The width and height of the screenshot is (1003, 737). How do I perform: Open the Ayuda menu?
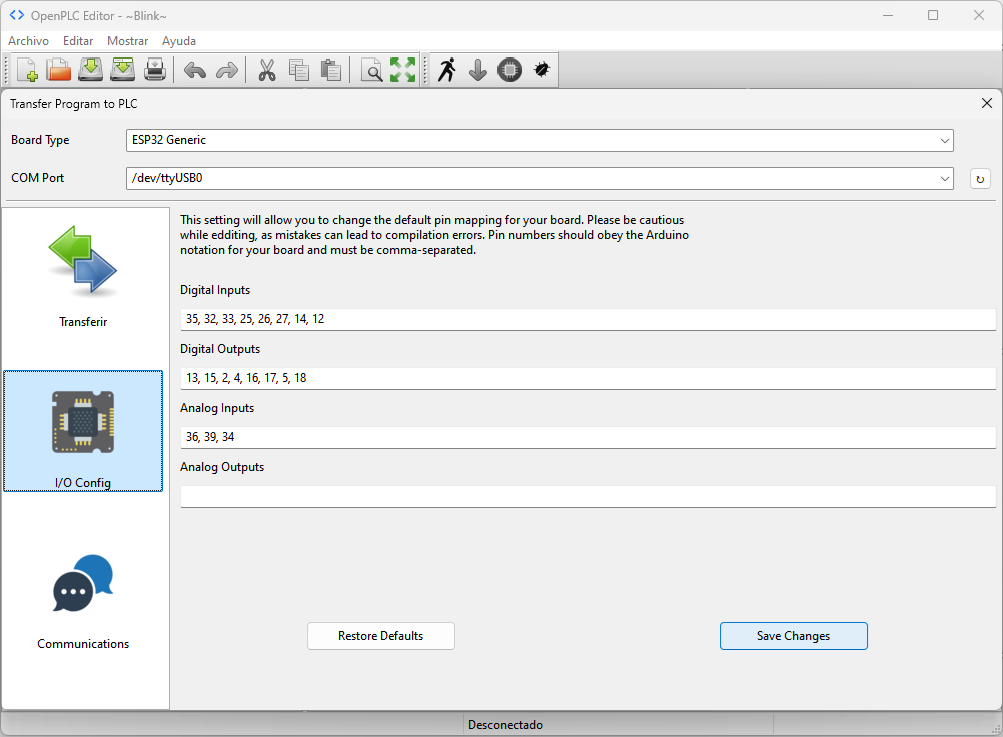click(179, 41)
